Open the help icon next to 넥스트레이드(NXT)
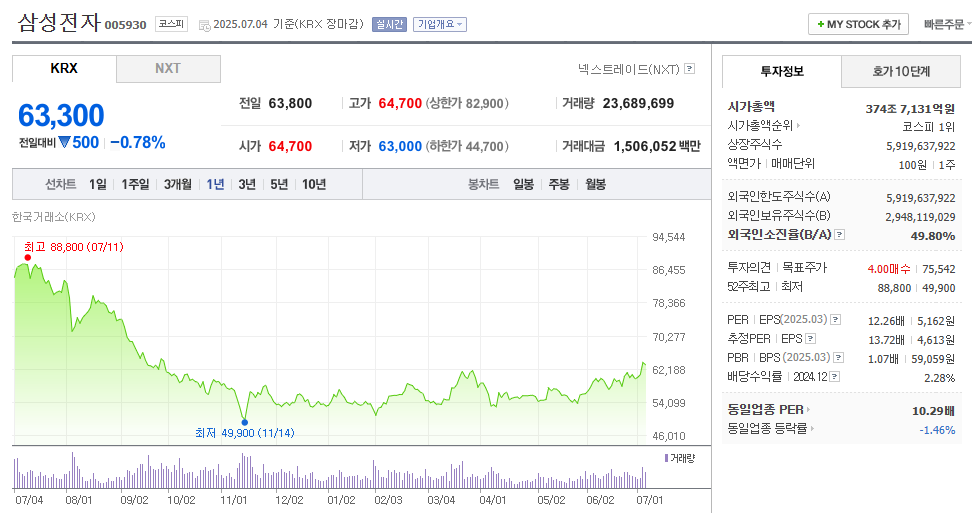 689,69
